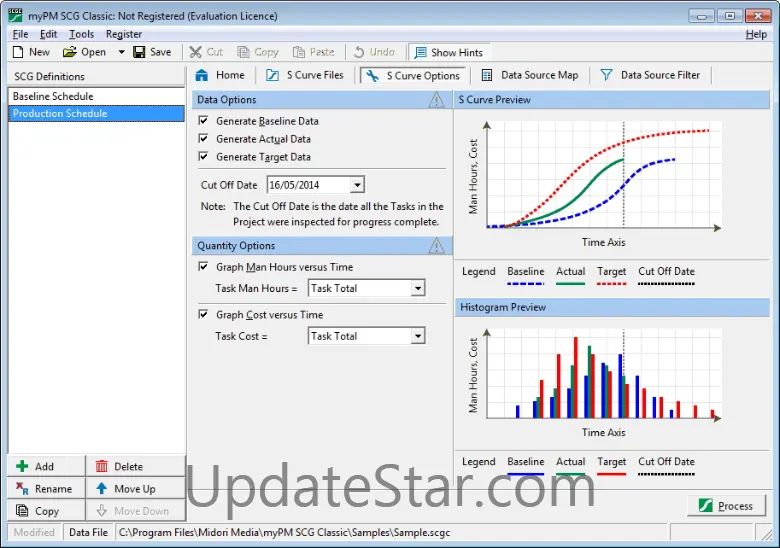Expand the Task Cost combo box
Screen dimensions: 780x548
pyautogui.click(x=418, y=336)
